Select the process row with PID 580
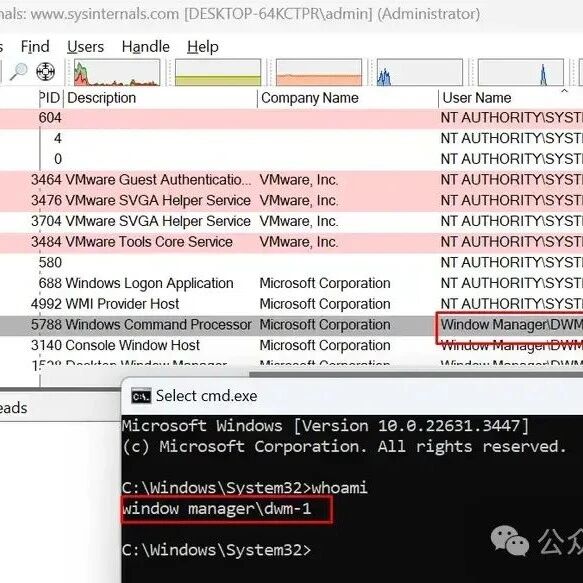The width and height of the screenshot is (583, 583). [292, 263]
